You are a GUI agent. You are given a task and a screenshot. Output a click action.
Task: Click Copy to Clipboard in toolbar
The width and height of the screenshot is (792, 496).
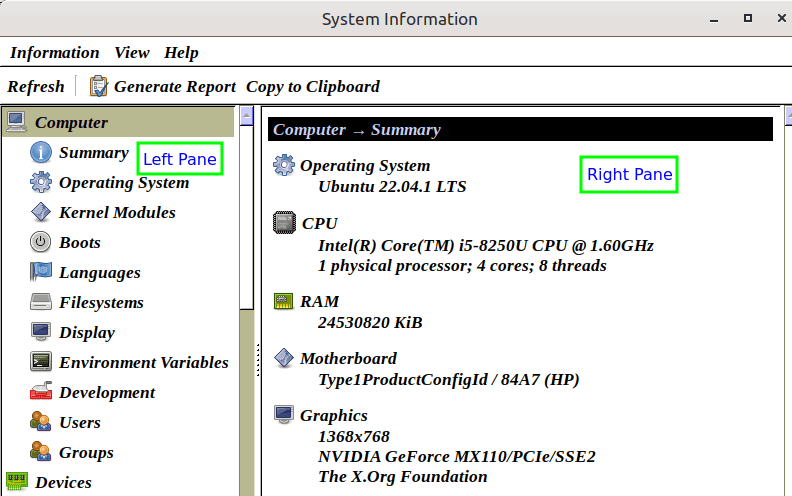pyautogui.click(x=313, y=87)
